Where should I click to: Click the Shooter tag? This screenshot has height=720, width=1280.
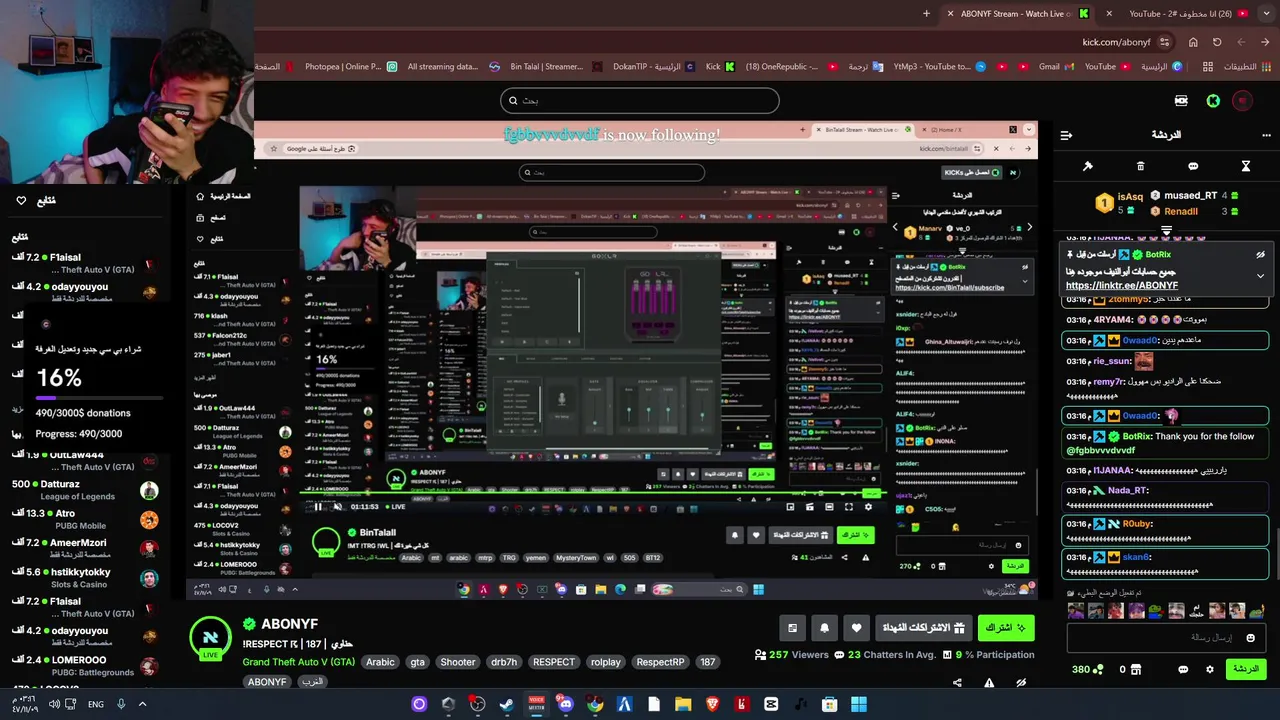pos(458,662)
